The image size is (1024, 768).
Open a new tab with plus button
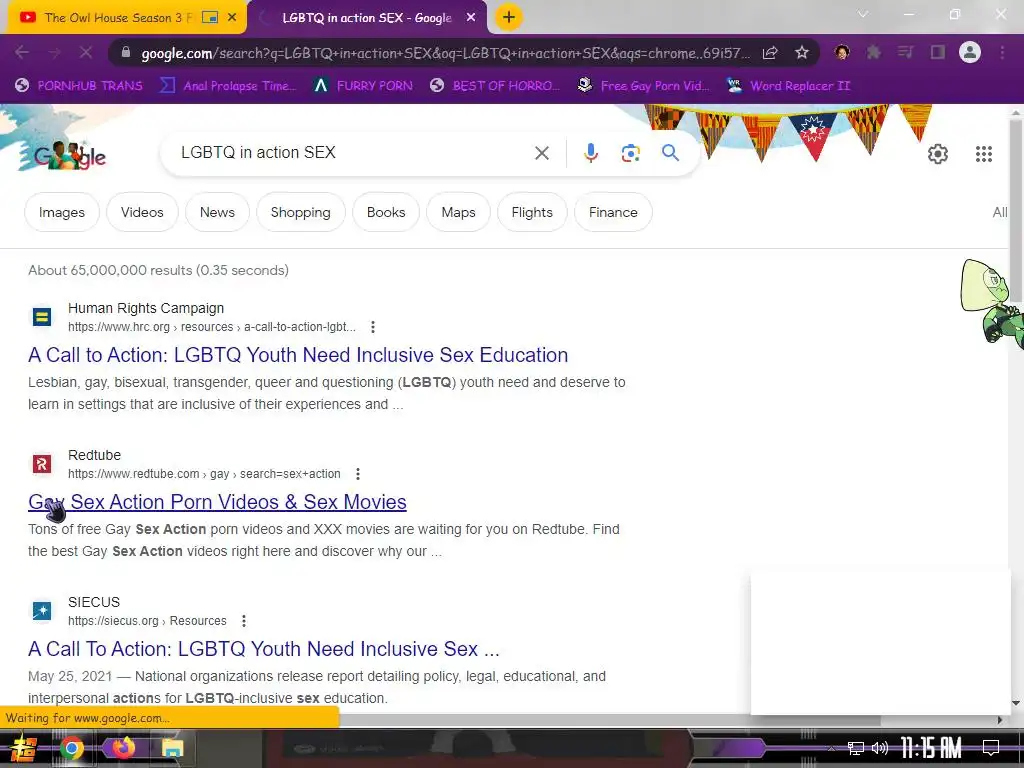coord(509,17)
